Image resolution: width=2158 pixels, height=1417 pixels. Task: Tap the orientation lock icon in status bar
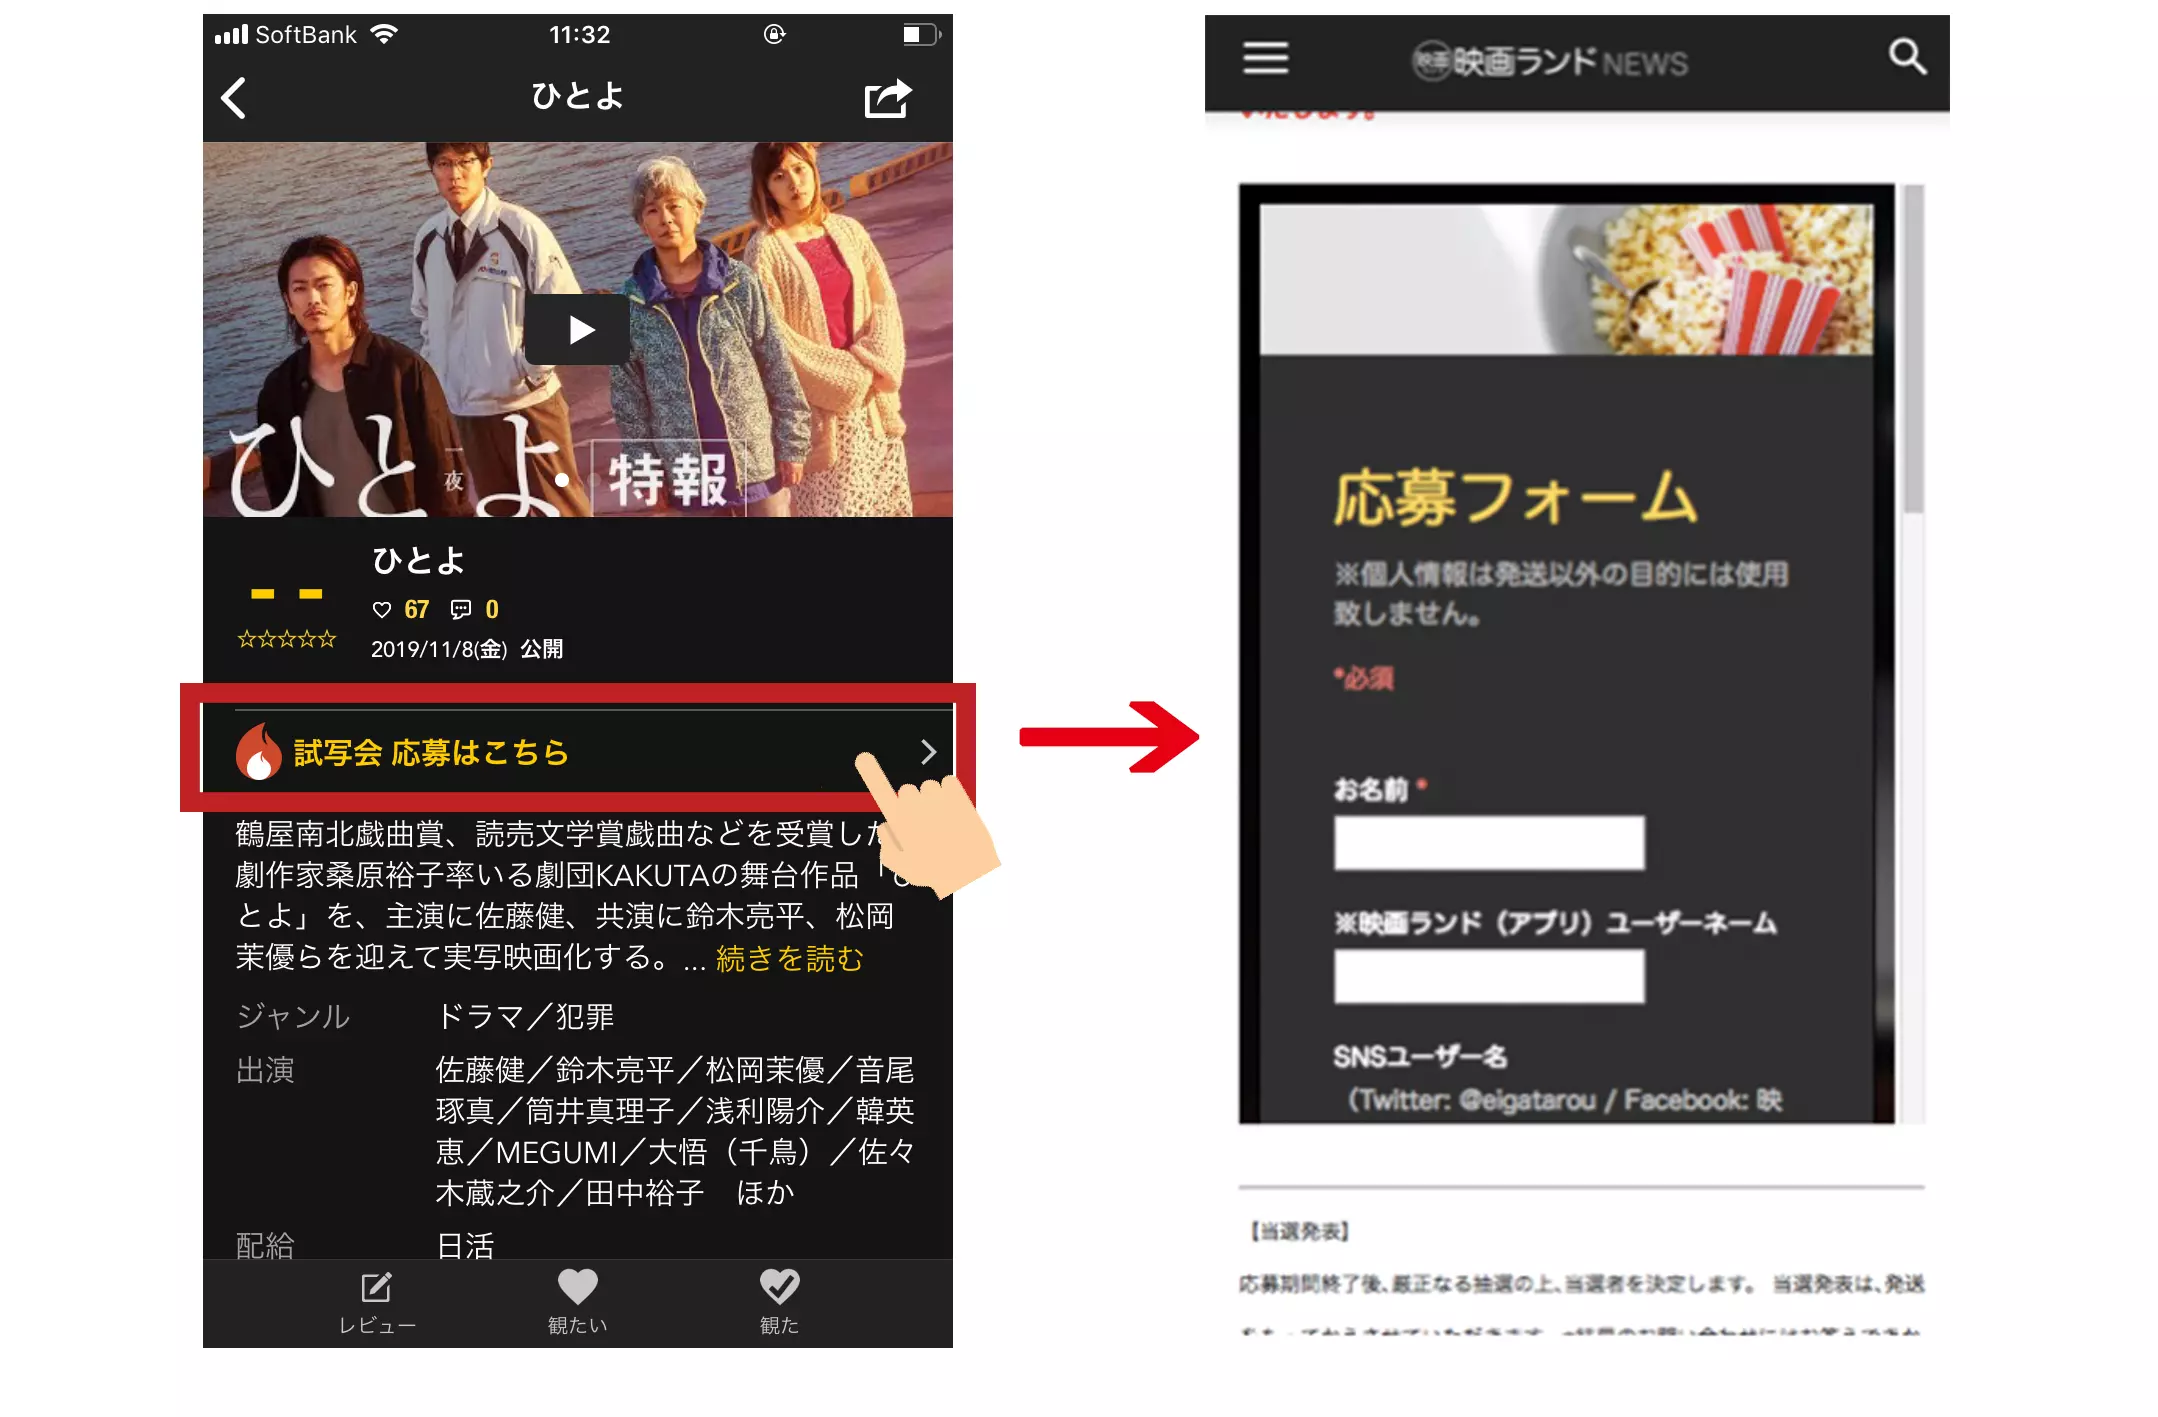click(x=774, y=35)
